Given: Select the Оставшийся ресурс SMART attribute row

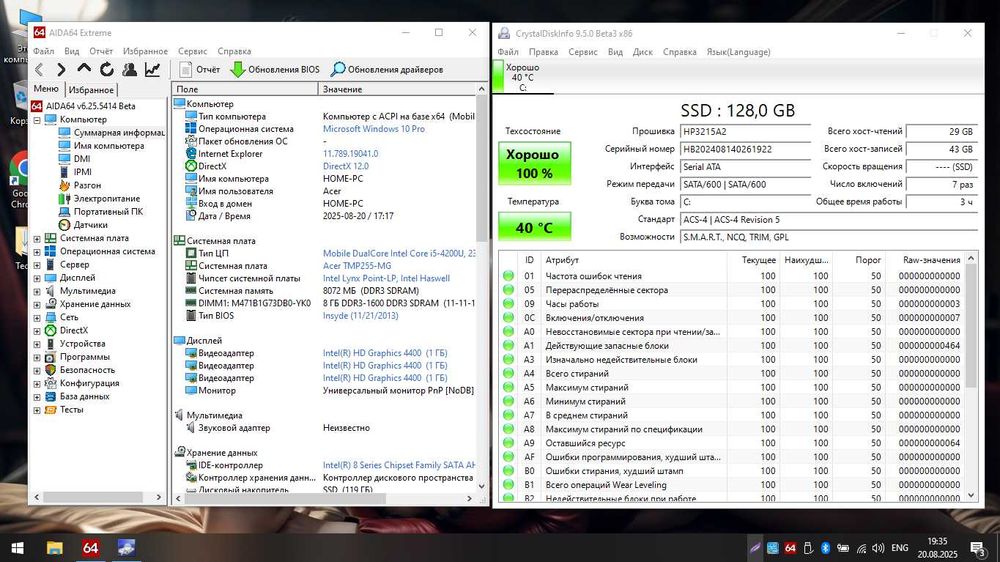Looking at the screenshot, I should 732,443.
